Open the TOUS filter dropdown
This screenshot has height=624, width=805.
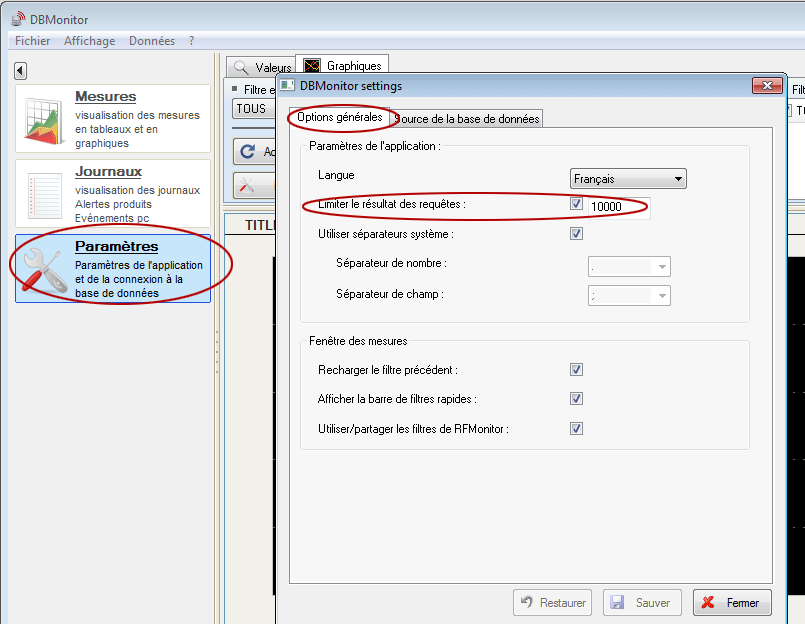click(255, 109)
